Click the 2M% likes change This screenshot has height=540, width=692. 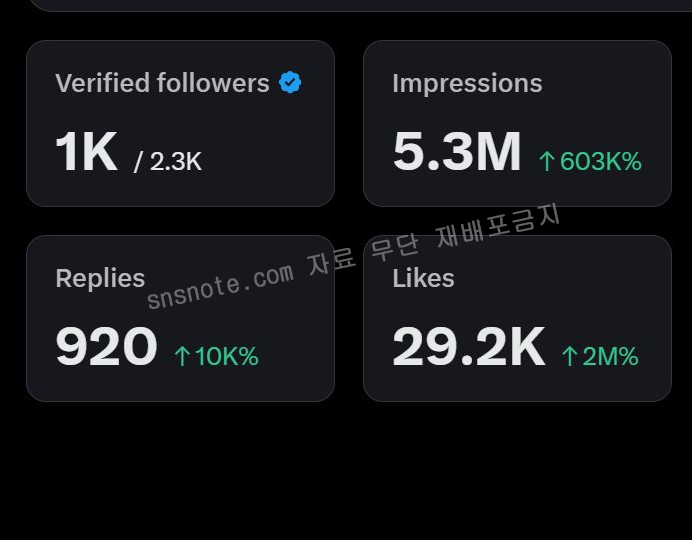pos(610,356)
